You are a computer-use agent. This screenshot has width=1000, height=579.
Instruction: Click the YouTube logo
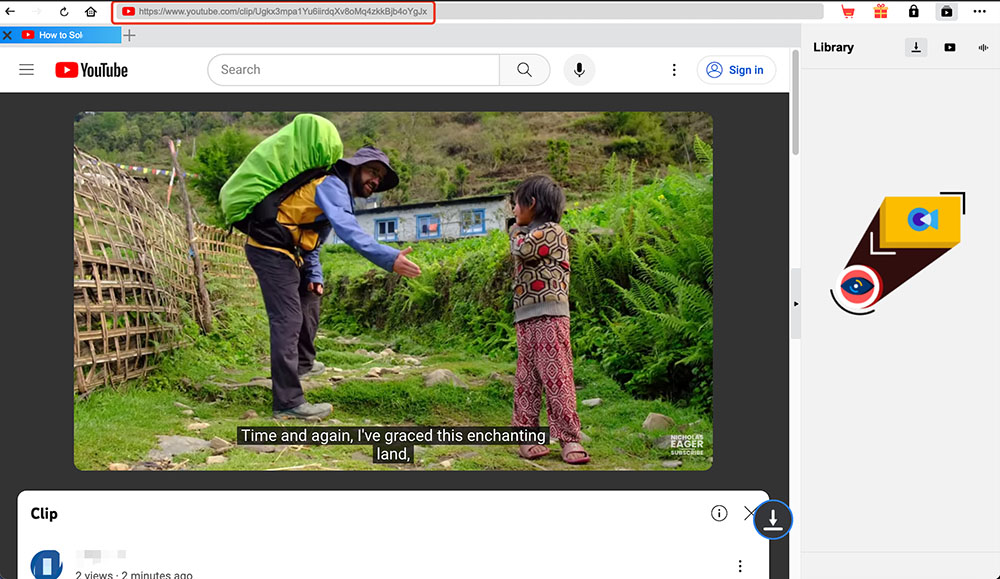[91, 70]
